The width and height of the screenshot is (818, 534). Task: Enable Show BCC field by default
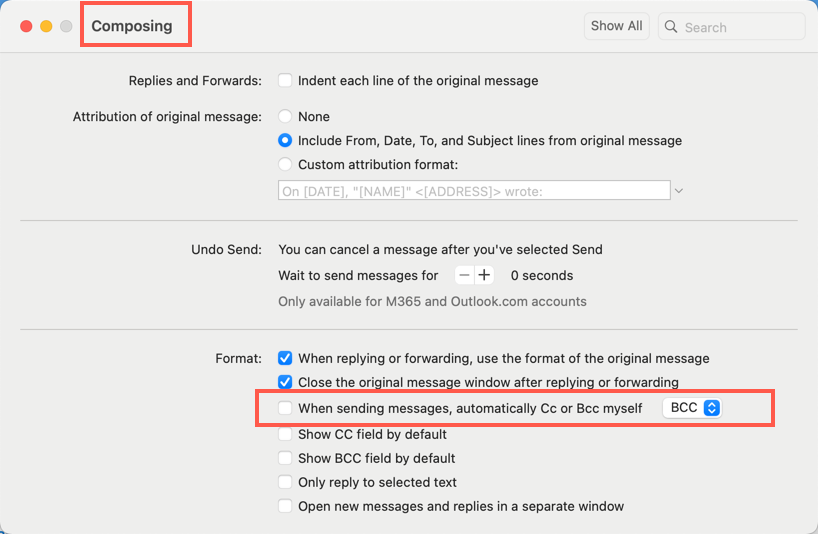[285, 458]
